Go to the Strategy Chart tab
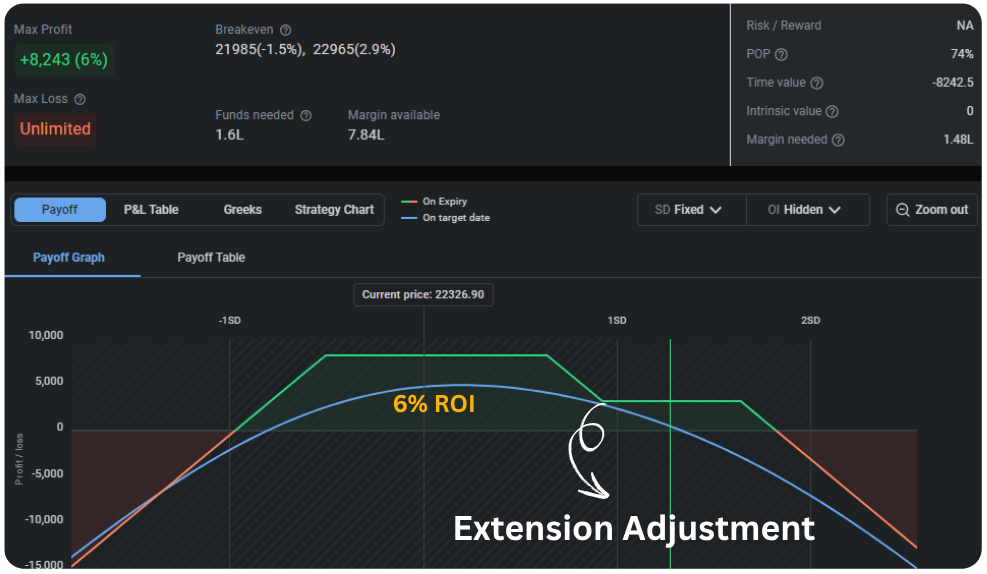This screenshot has width=987, height=574. click(334, 210)
